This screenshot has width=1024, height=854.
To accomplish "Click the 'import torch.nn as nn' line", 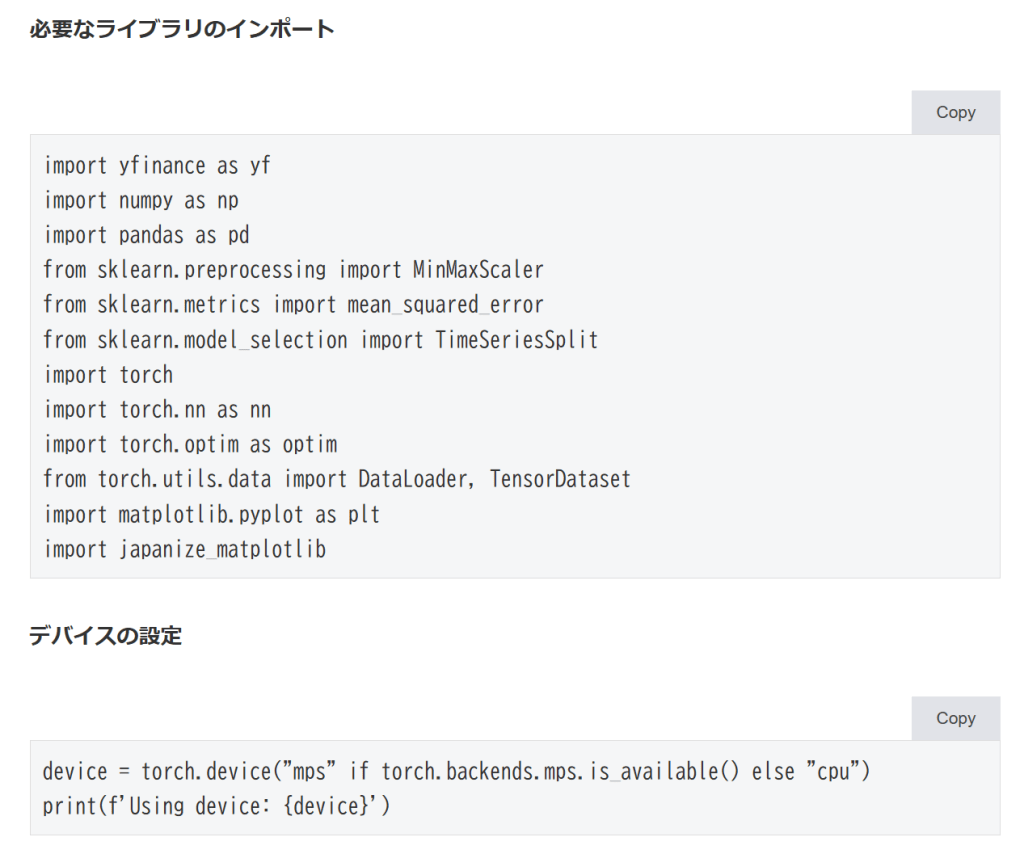I will (x=157, y=410).
